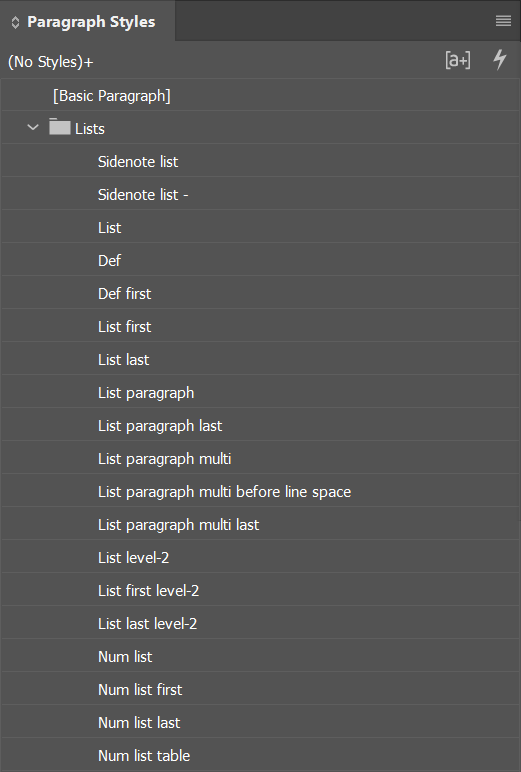Image resolution: width=521 pixels, height=772 pixels.
Task: Click the Quick Apply lightning bolt icon
Action: [500, 60]
